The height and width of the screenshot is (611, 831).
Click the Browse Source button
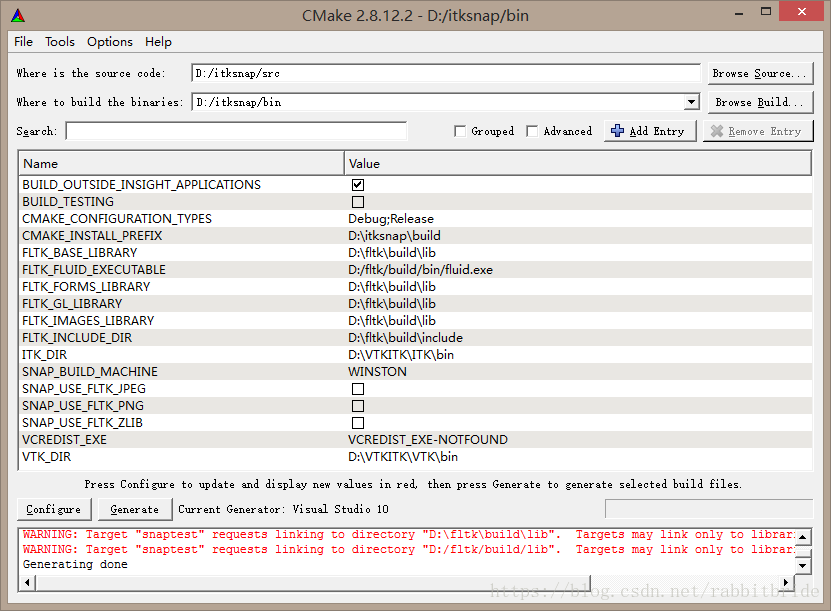pos(760,73)
